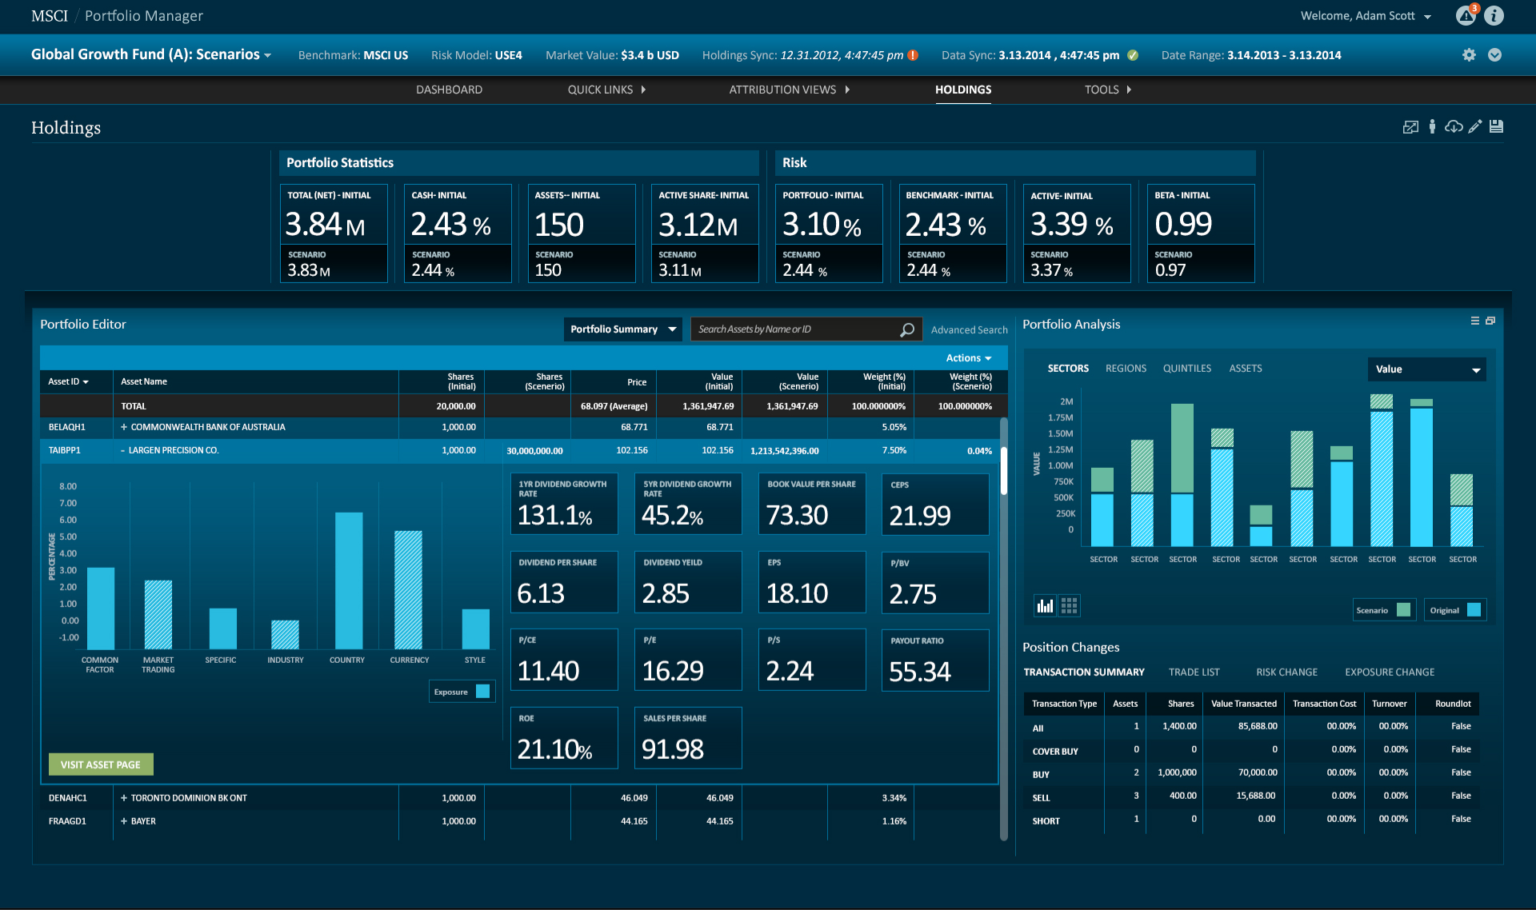The image size is (1536, 910).
Task: Click the Turnover column header
Action: 1389,704
